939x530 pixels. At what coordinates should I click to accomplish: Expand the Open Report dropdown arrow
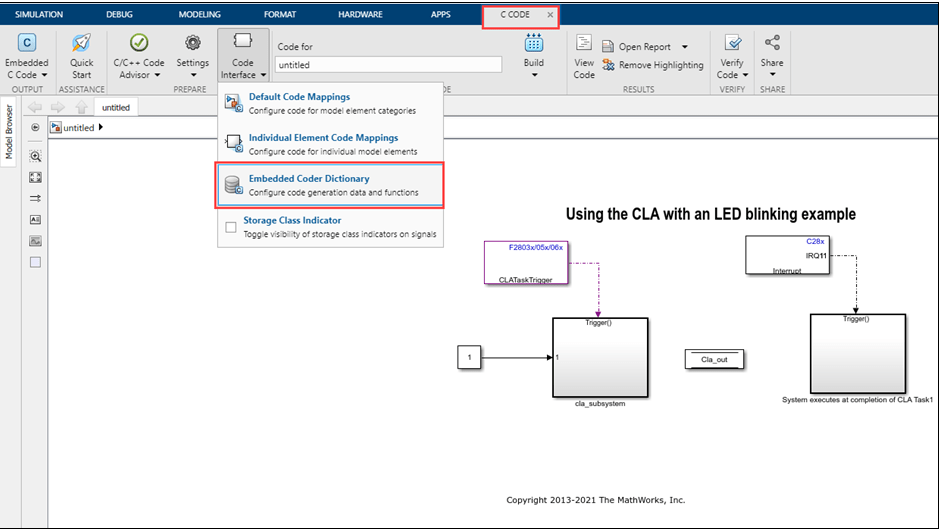click(684, 47)
